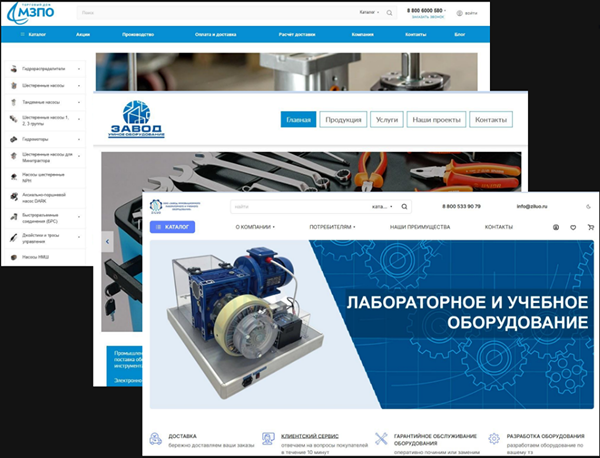Expand the Гидрораспределители row arrow
The width and height of the screenshot is (600, 458).
coord(79,69)
